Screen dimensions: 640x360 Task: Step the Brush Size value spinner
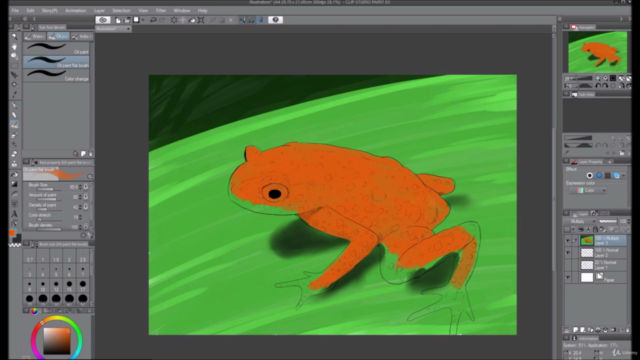click(x=80, y=187)
